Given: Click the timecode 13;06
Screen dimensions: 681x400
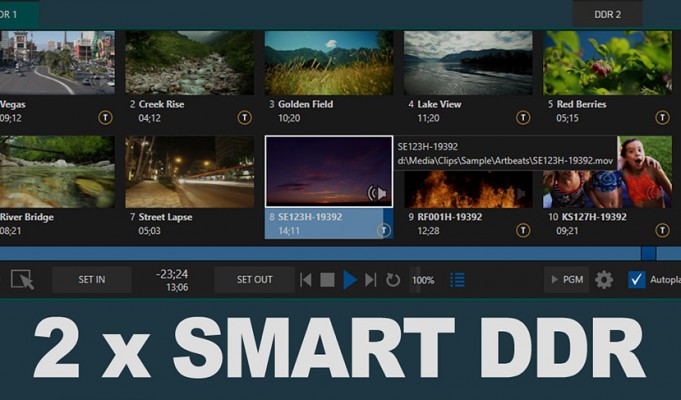Looking at the screenshot, I should click(x=177, y=287).
